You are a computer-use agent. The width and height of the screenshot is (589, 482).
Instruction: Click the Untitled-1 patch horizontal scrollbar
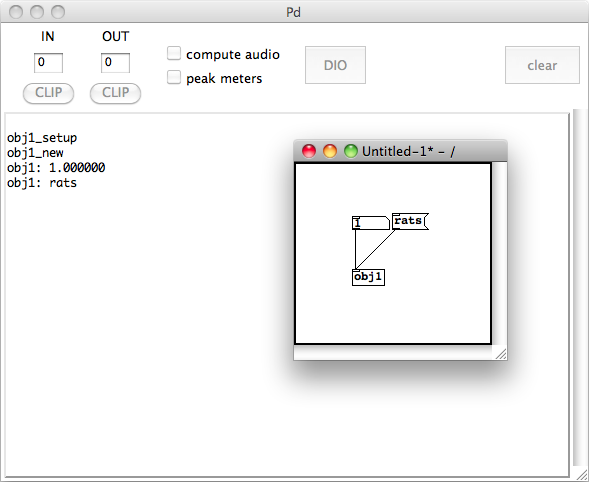pyautogui.click(x=393, y=352)
